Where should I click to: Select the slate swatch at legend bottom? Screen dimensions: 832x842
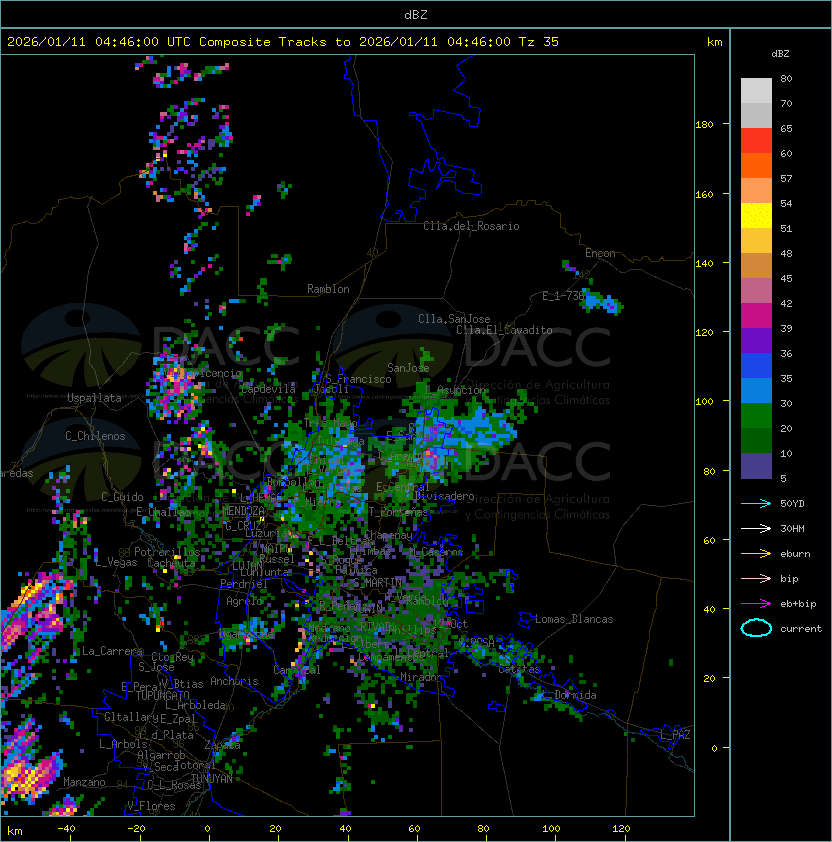[x=756, y=466]
